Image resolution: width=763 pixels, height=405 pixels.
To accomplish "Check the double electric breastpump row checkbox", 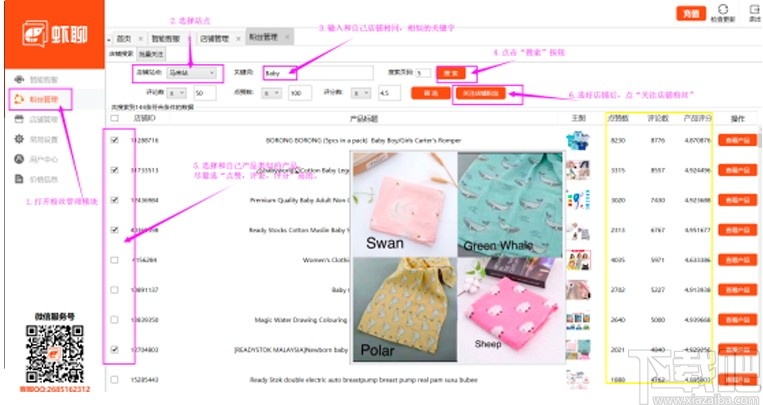I will point(114,380).
